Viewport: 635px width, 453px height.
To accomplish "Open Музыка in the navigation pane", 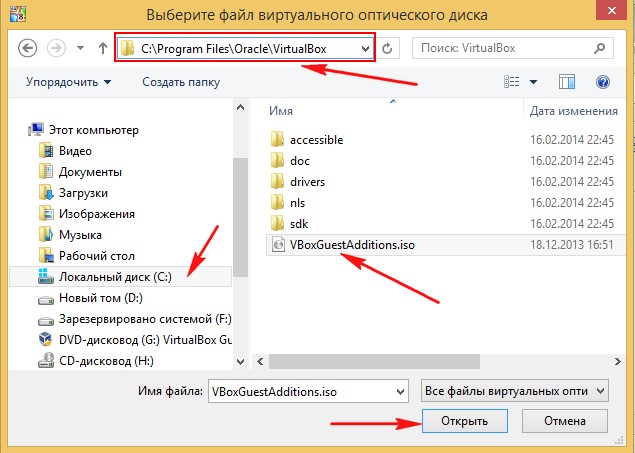I will pos(70,235).
